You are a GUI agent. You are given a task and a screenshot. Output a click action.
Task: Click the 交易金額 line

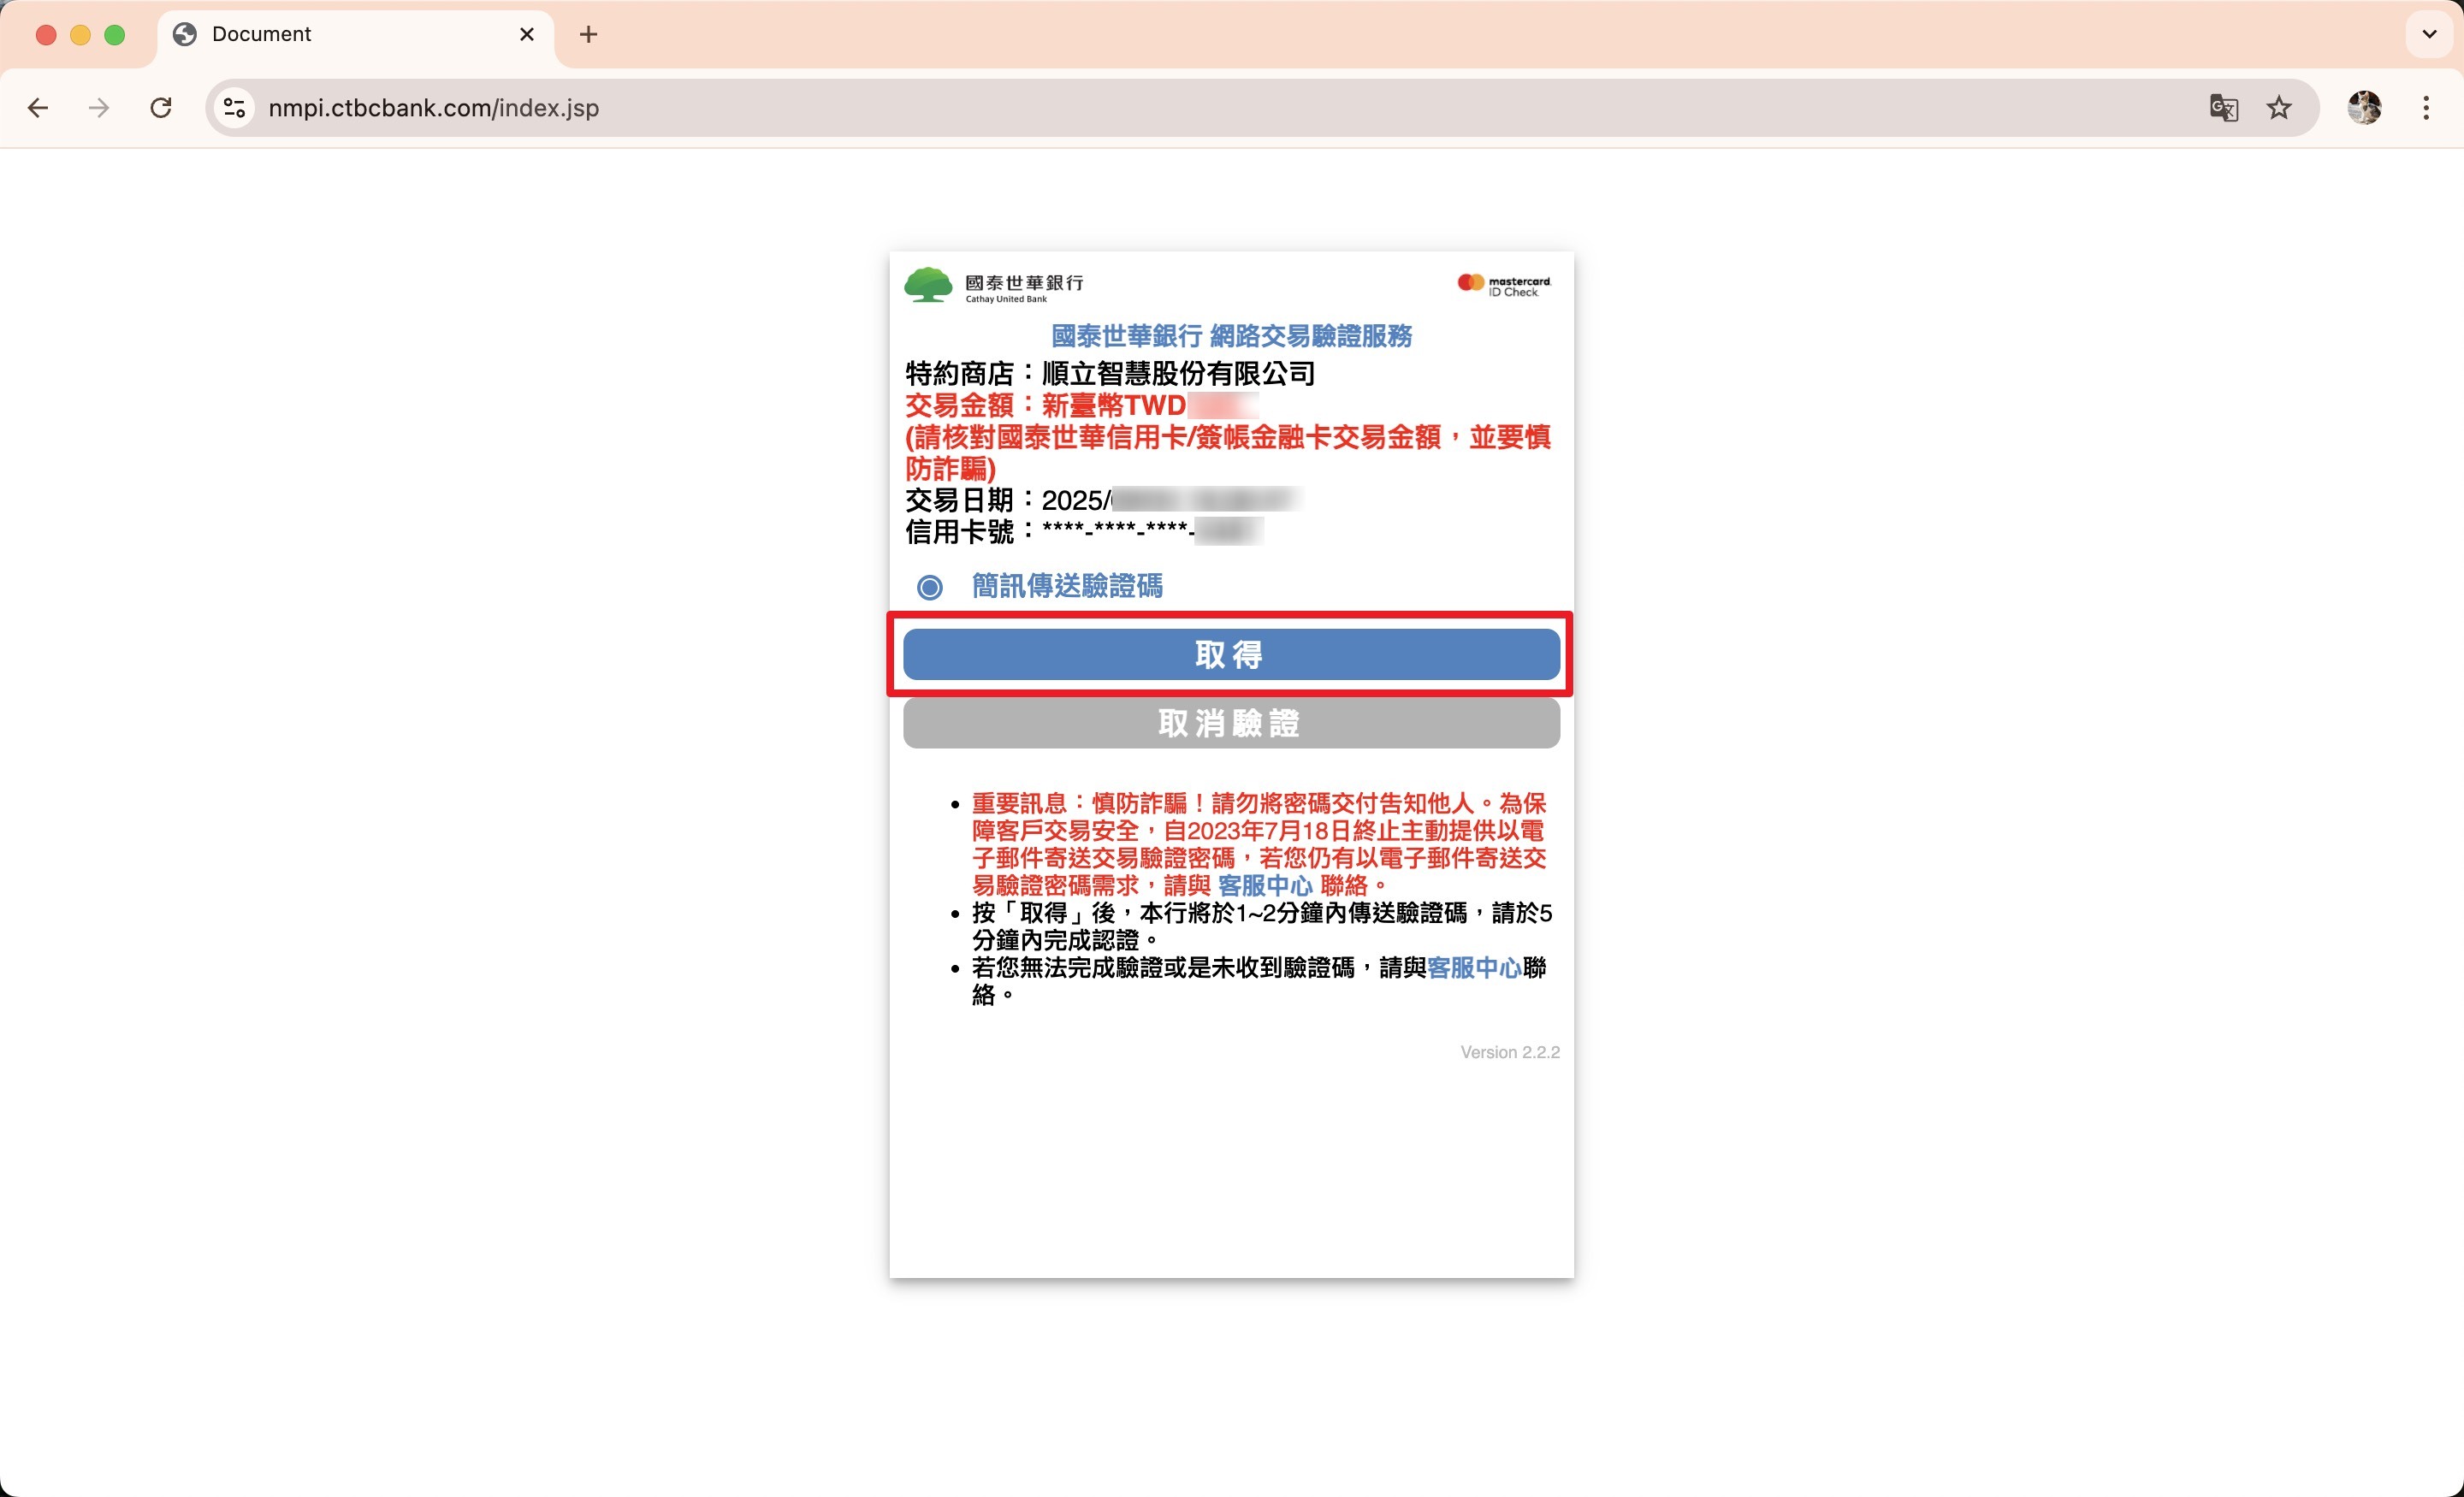[x=1082, y=406]
